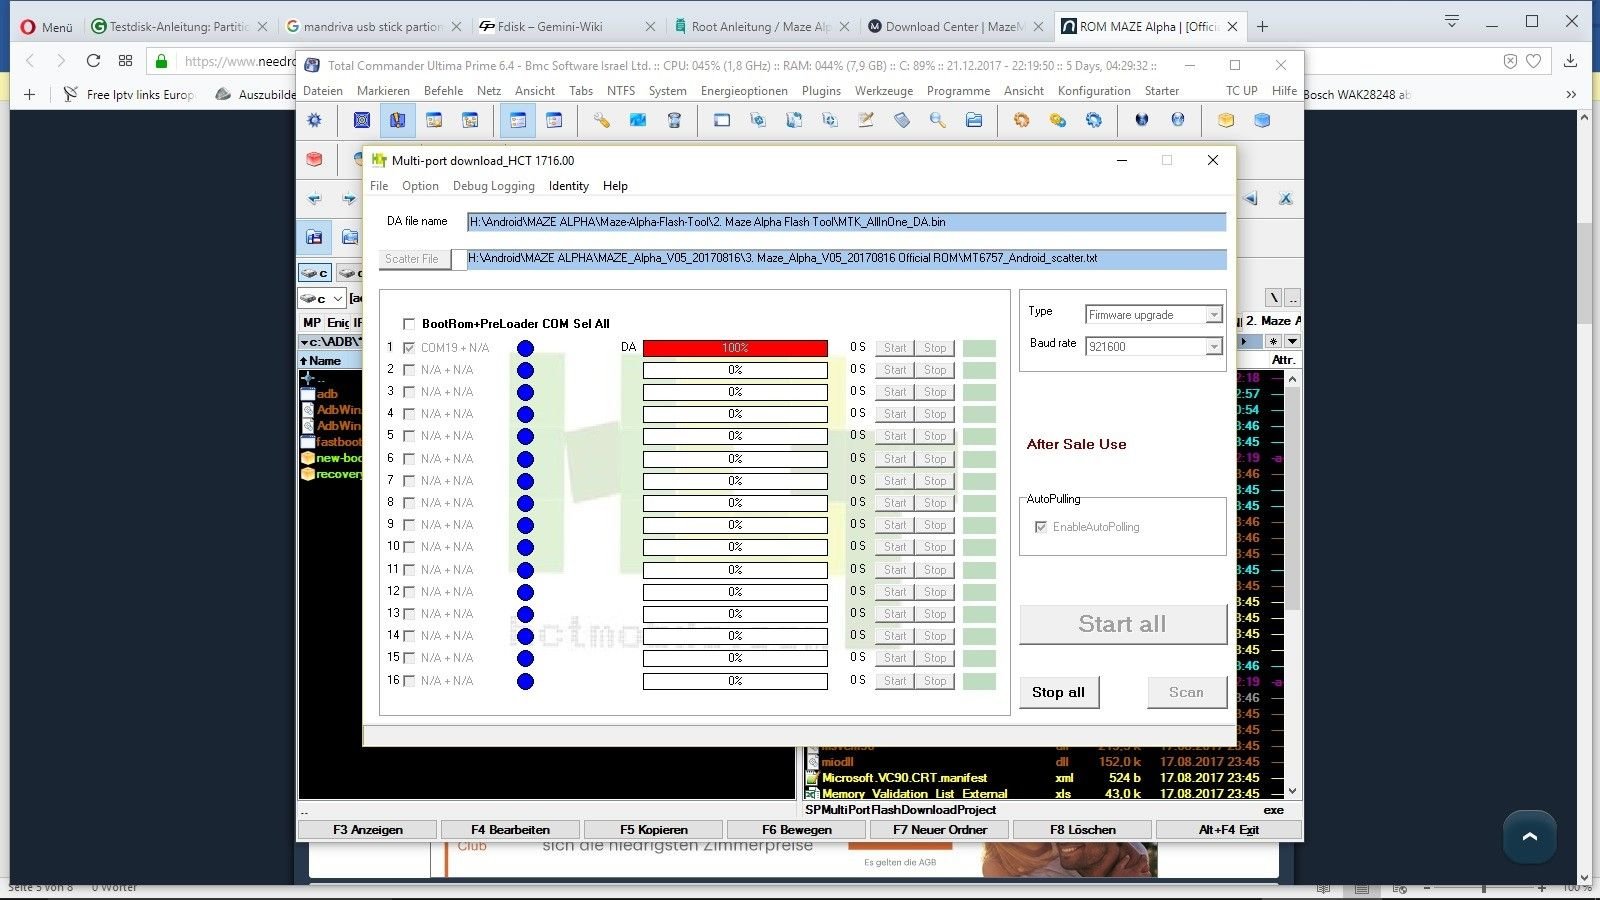Open the Baud rate dropdown showing 921600

tap(1154, 347)
